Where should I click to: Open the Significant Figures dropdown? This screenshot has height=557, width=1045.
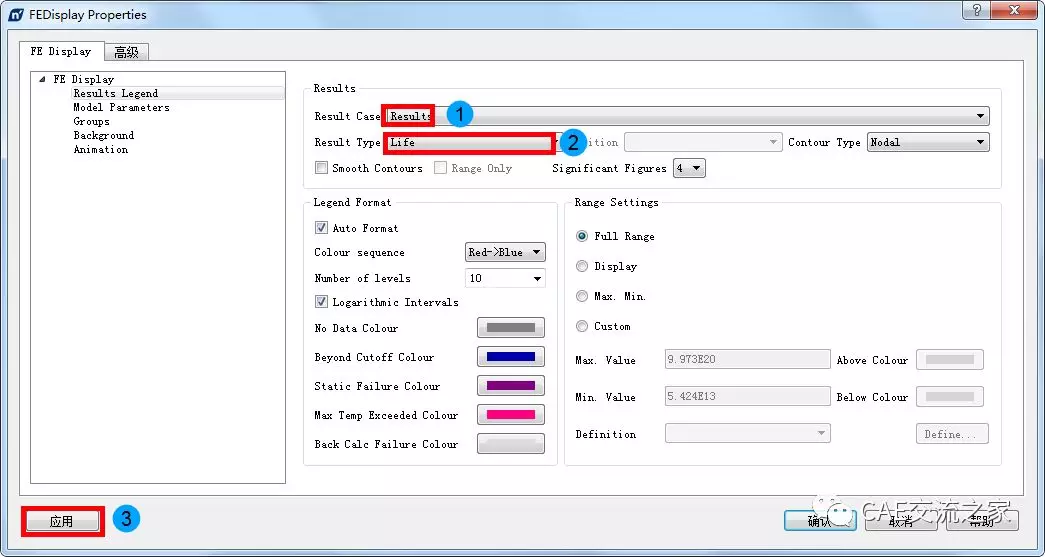point(689,168)
